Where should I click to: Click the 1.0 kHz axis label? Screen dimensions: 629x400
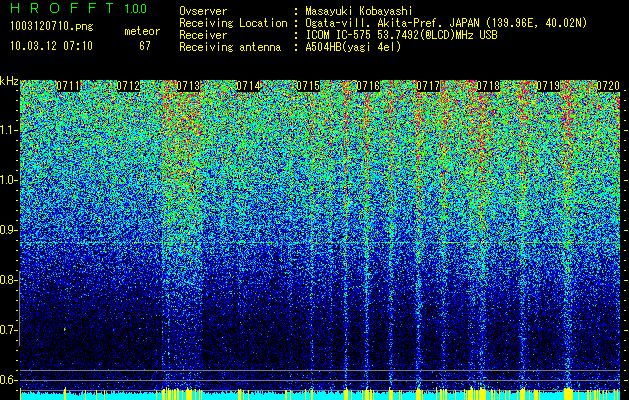(8, 180)
